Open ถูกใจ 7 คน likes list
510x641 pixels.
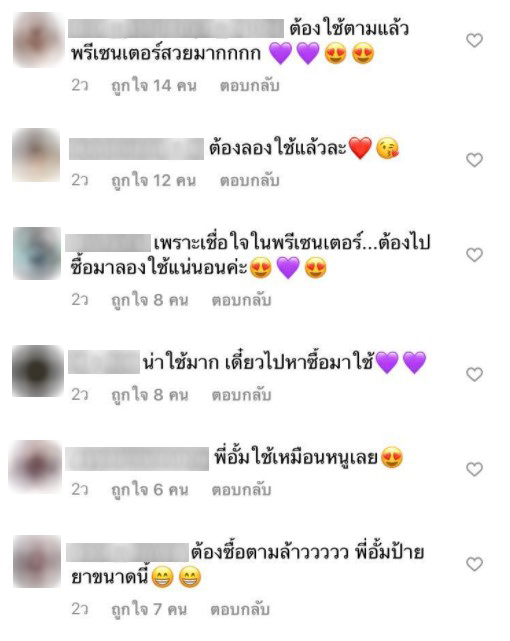click(x=149, y=610)
